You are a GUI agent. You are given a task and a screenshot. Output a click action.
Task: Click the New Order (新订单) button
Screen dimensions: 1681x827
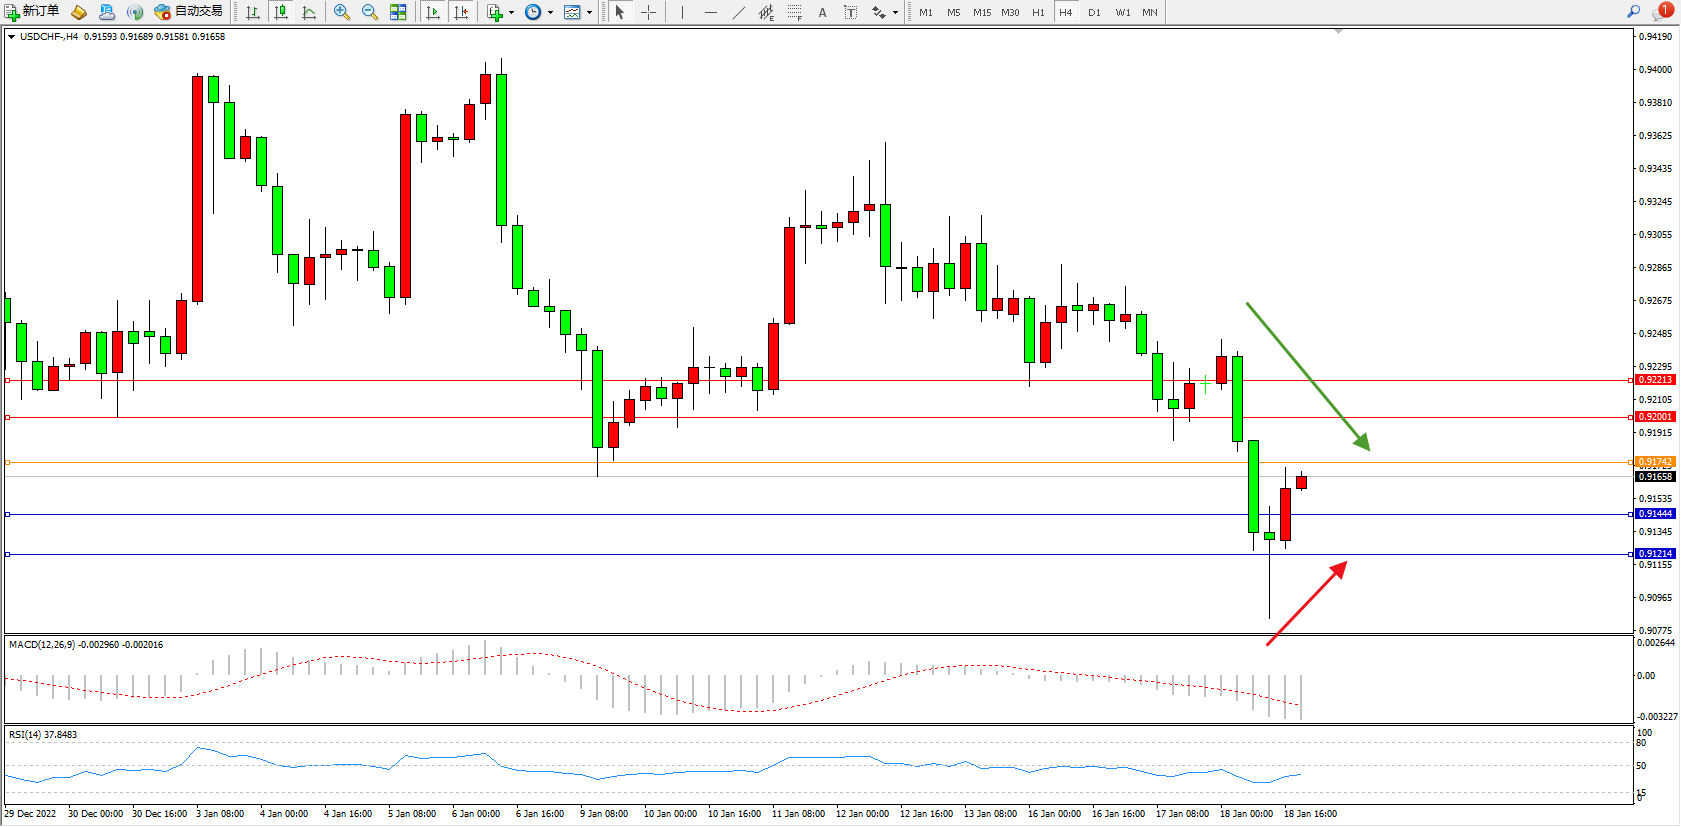32,12
